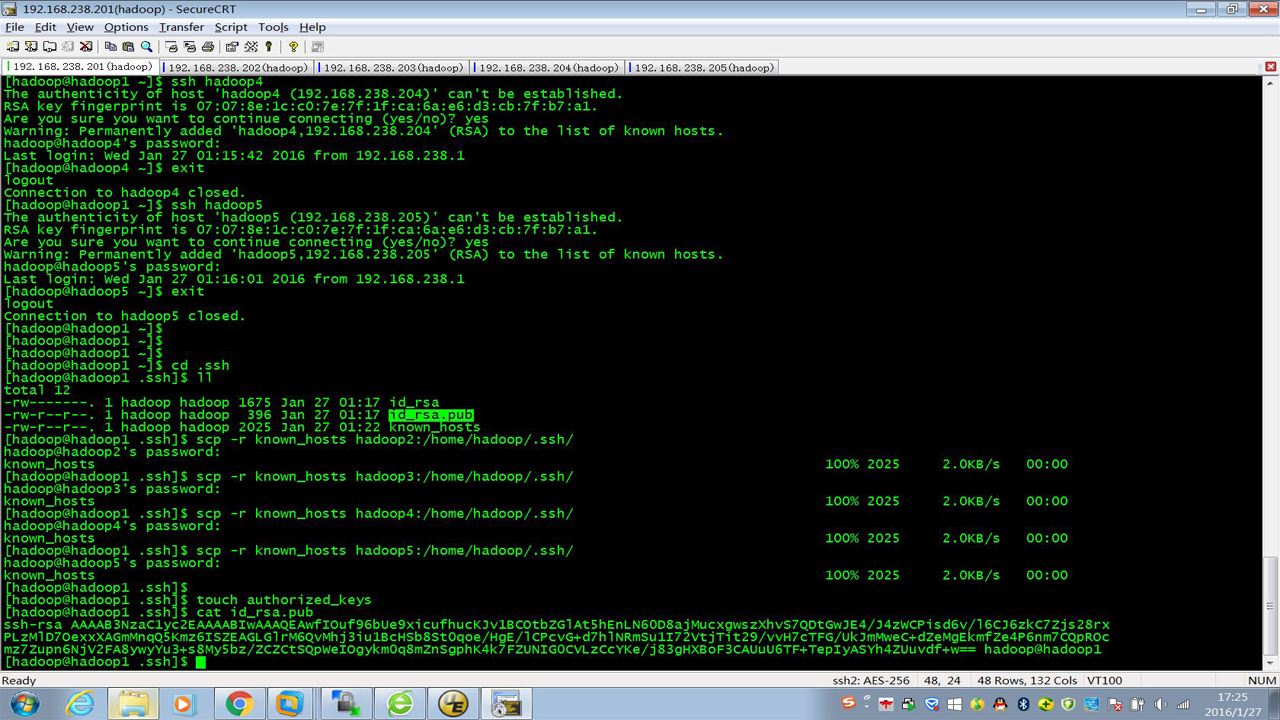Open Global Options toolbar icon
This screenshot has height=720, width=1280.
click(251, 46)
